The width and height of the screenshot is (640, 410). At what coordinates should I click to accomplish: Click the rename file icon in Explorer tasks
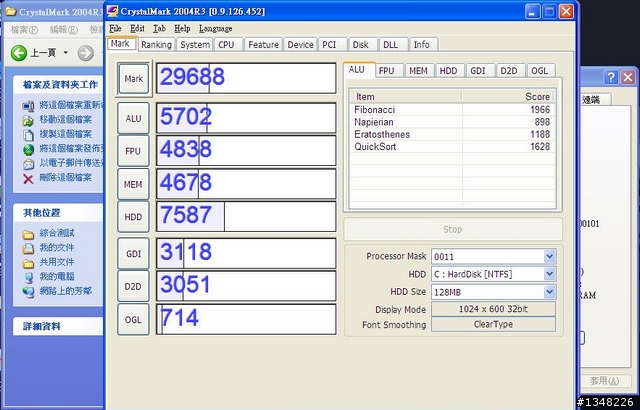tap(28, 106)
